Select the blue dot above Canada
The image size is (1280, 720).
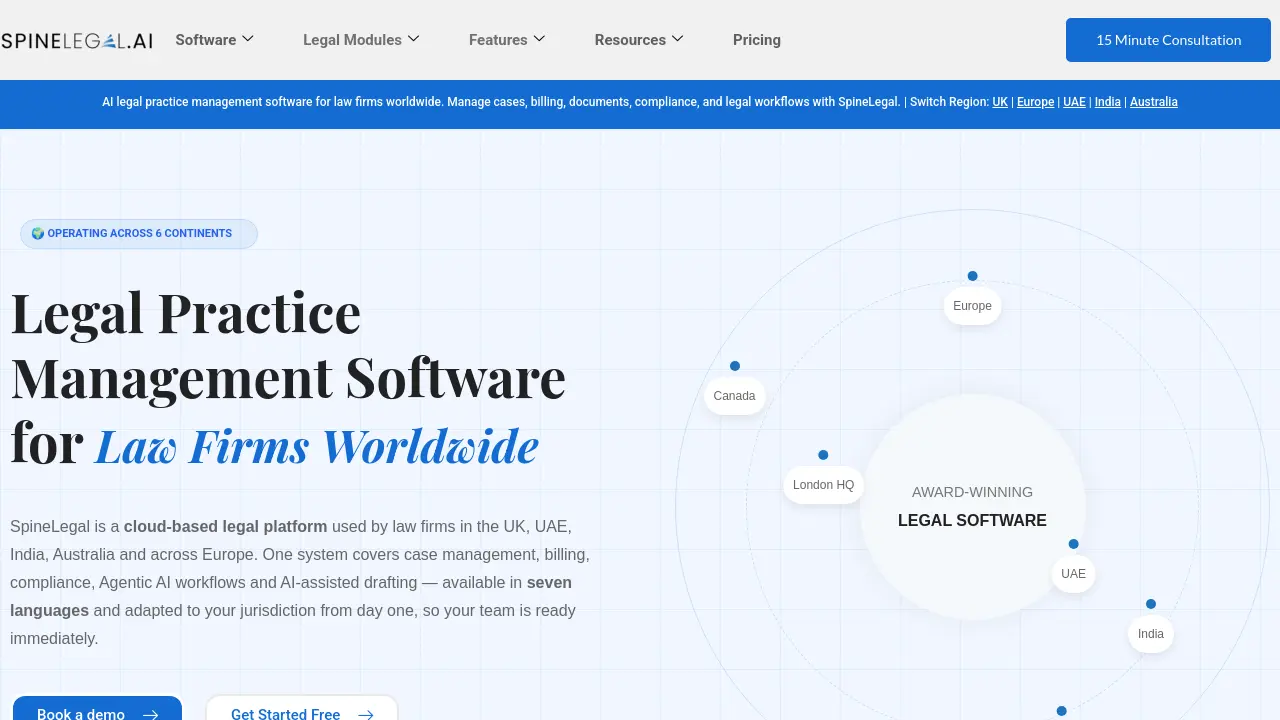click(x=735, y=366)
